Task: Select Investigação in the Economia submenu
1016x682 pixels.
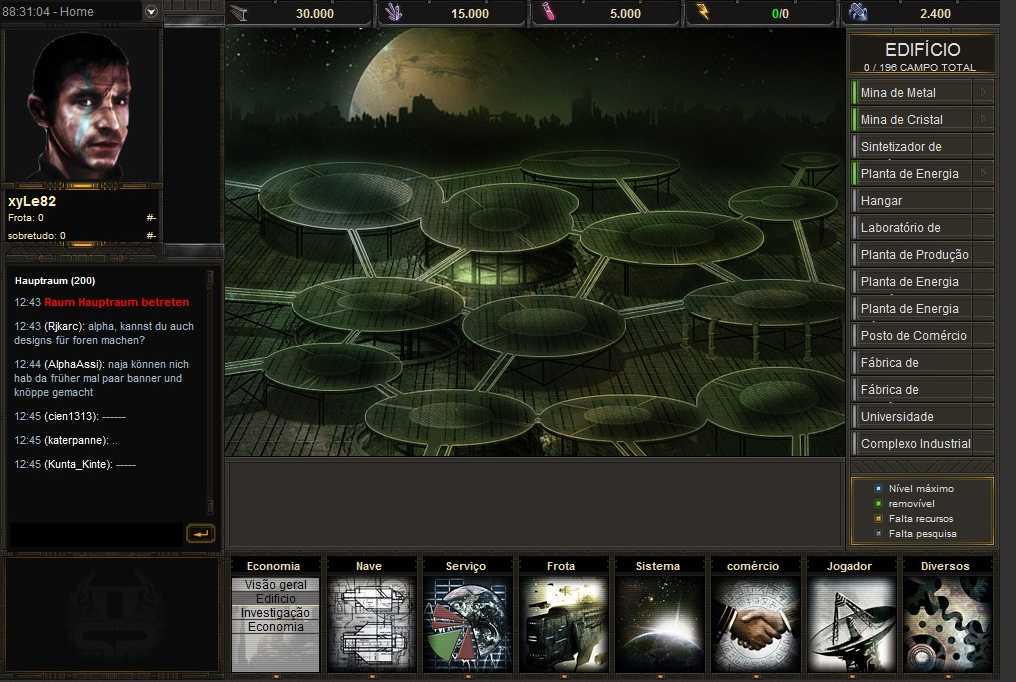Action: pyautogui.click(x=275, y=613)
